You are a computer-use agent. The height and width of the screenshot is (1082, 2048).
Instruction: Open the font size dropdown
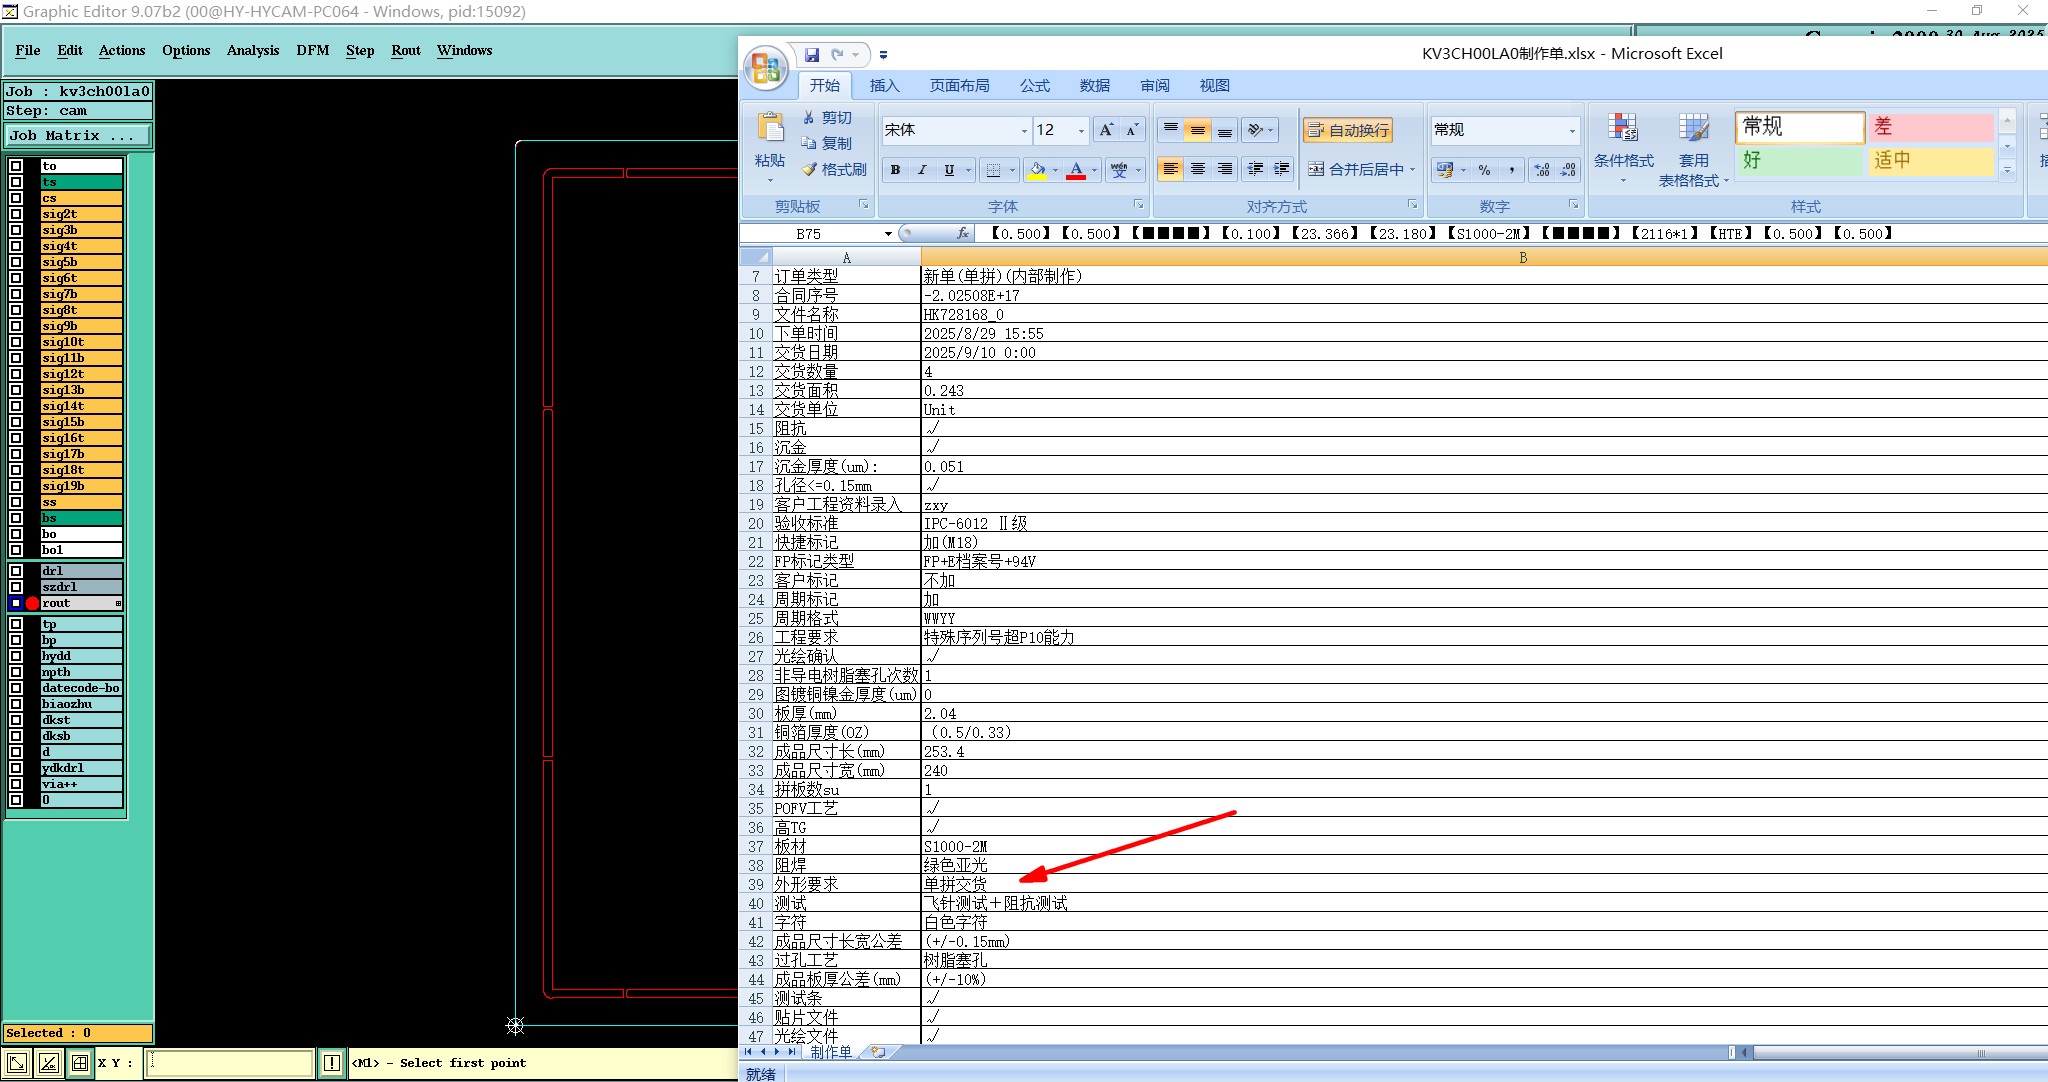1081,131
